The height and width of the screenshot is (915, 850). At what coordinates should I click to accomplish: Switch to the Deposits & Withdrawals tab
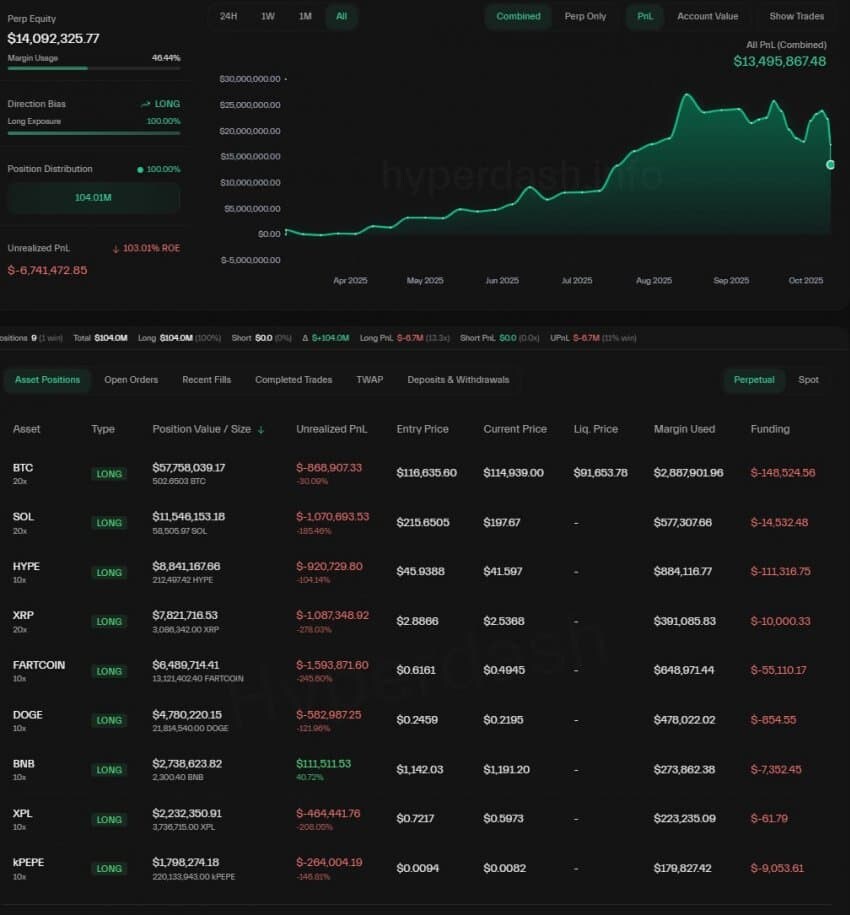click(x=458, y=380)
